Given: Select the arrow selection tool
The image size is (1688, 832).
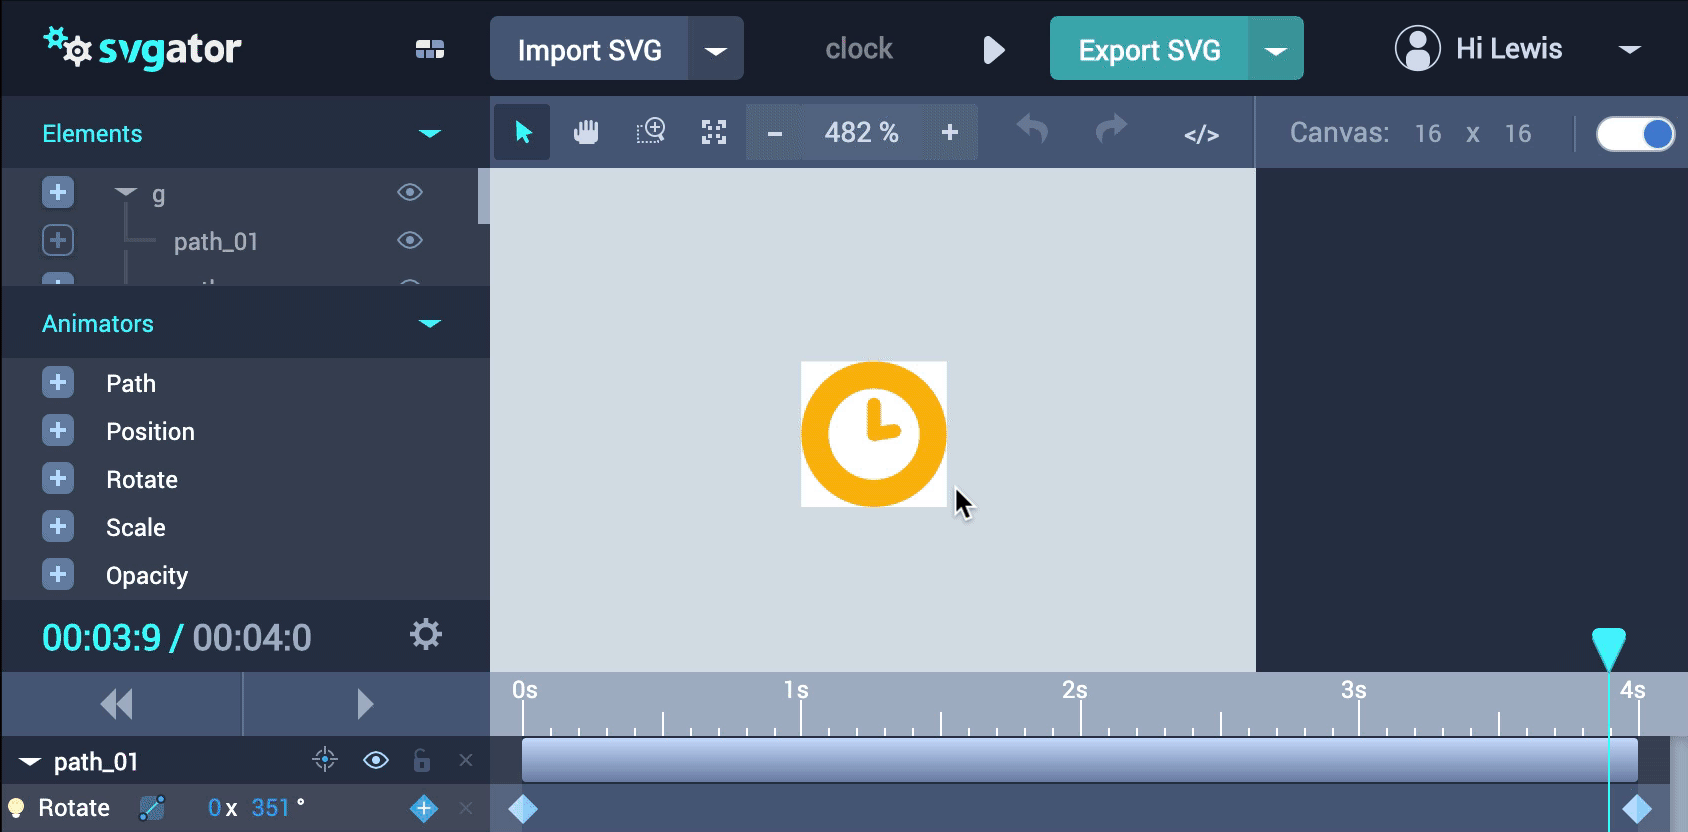Looking at the screenshot, I should [522, 132].
